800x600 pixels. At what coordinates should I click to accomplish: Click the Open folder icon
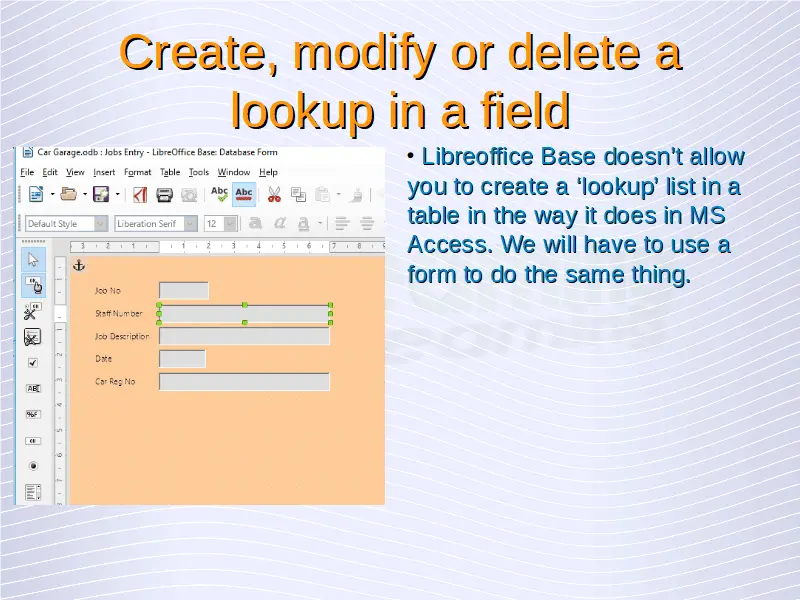68,194
